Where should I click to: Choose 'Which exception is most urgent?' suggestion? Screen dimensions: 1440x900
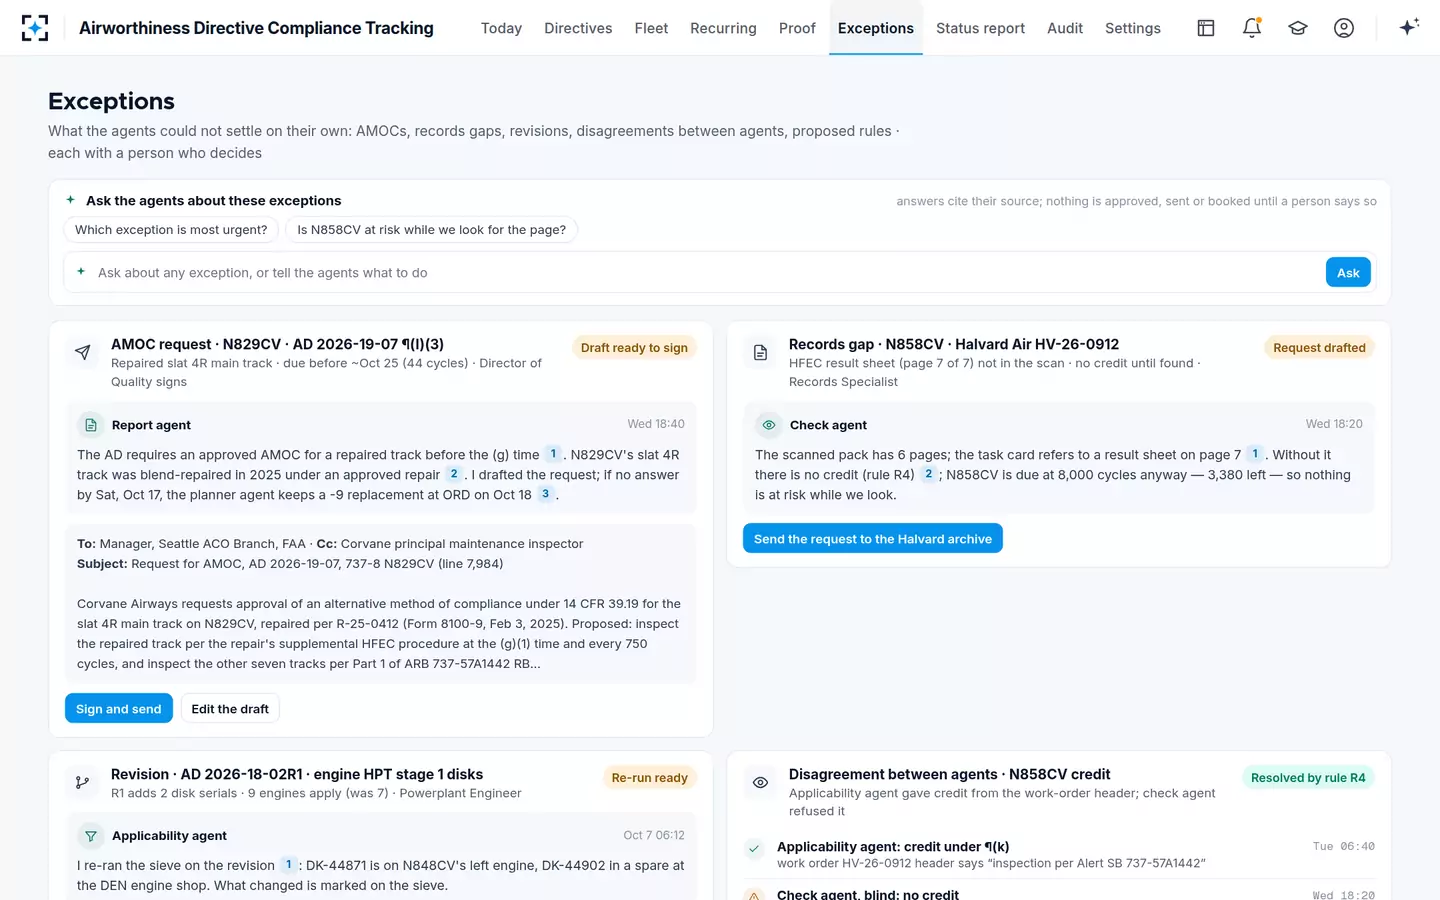coord(171,230)
